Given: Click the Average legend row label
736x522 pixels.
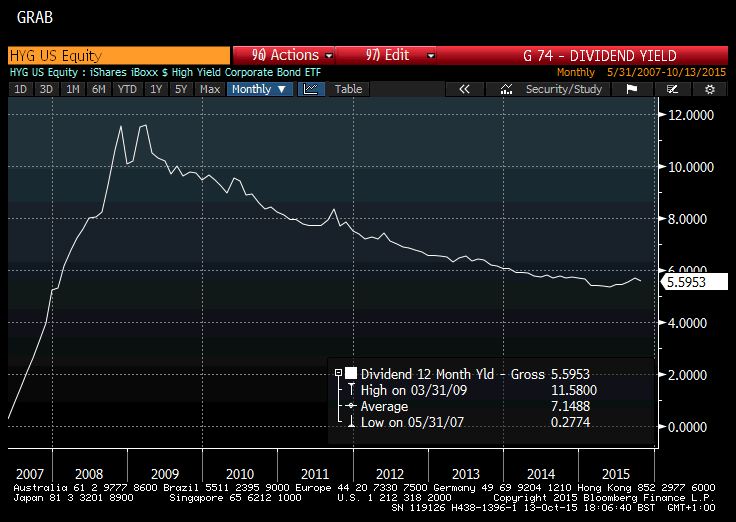Looking at the screenshot, I should tap(384, 406).
